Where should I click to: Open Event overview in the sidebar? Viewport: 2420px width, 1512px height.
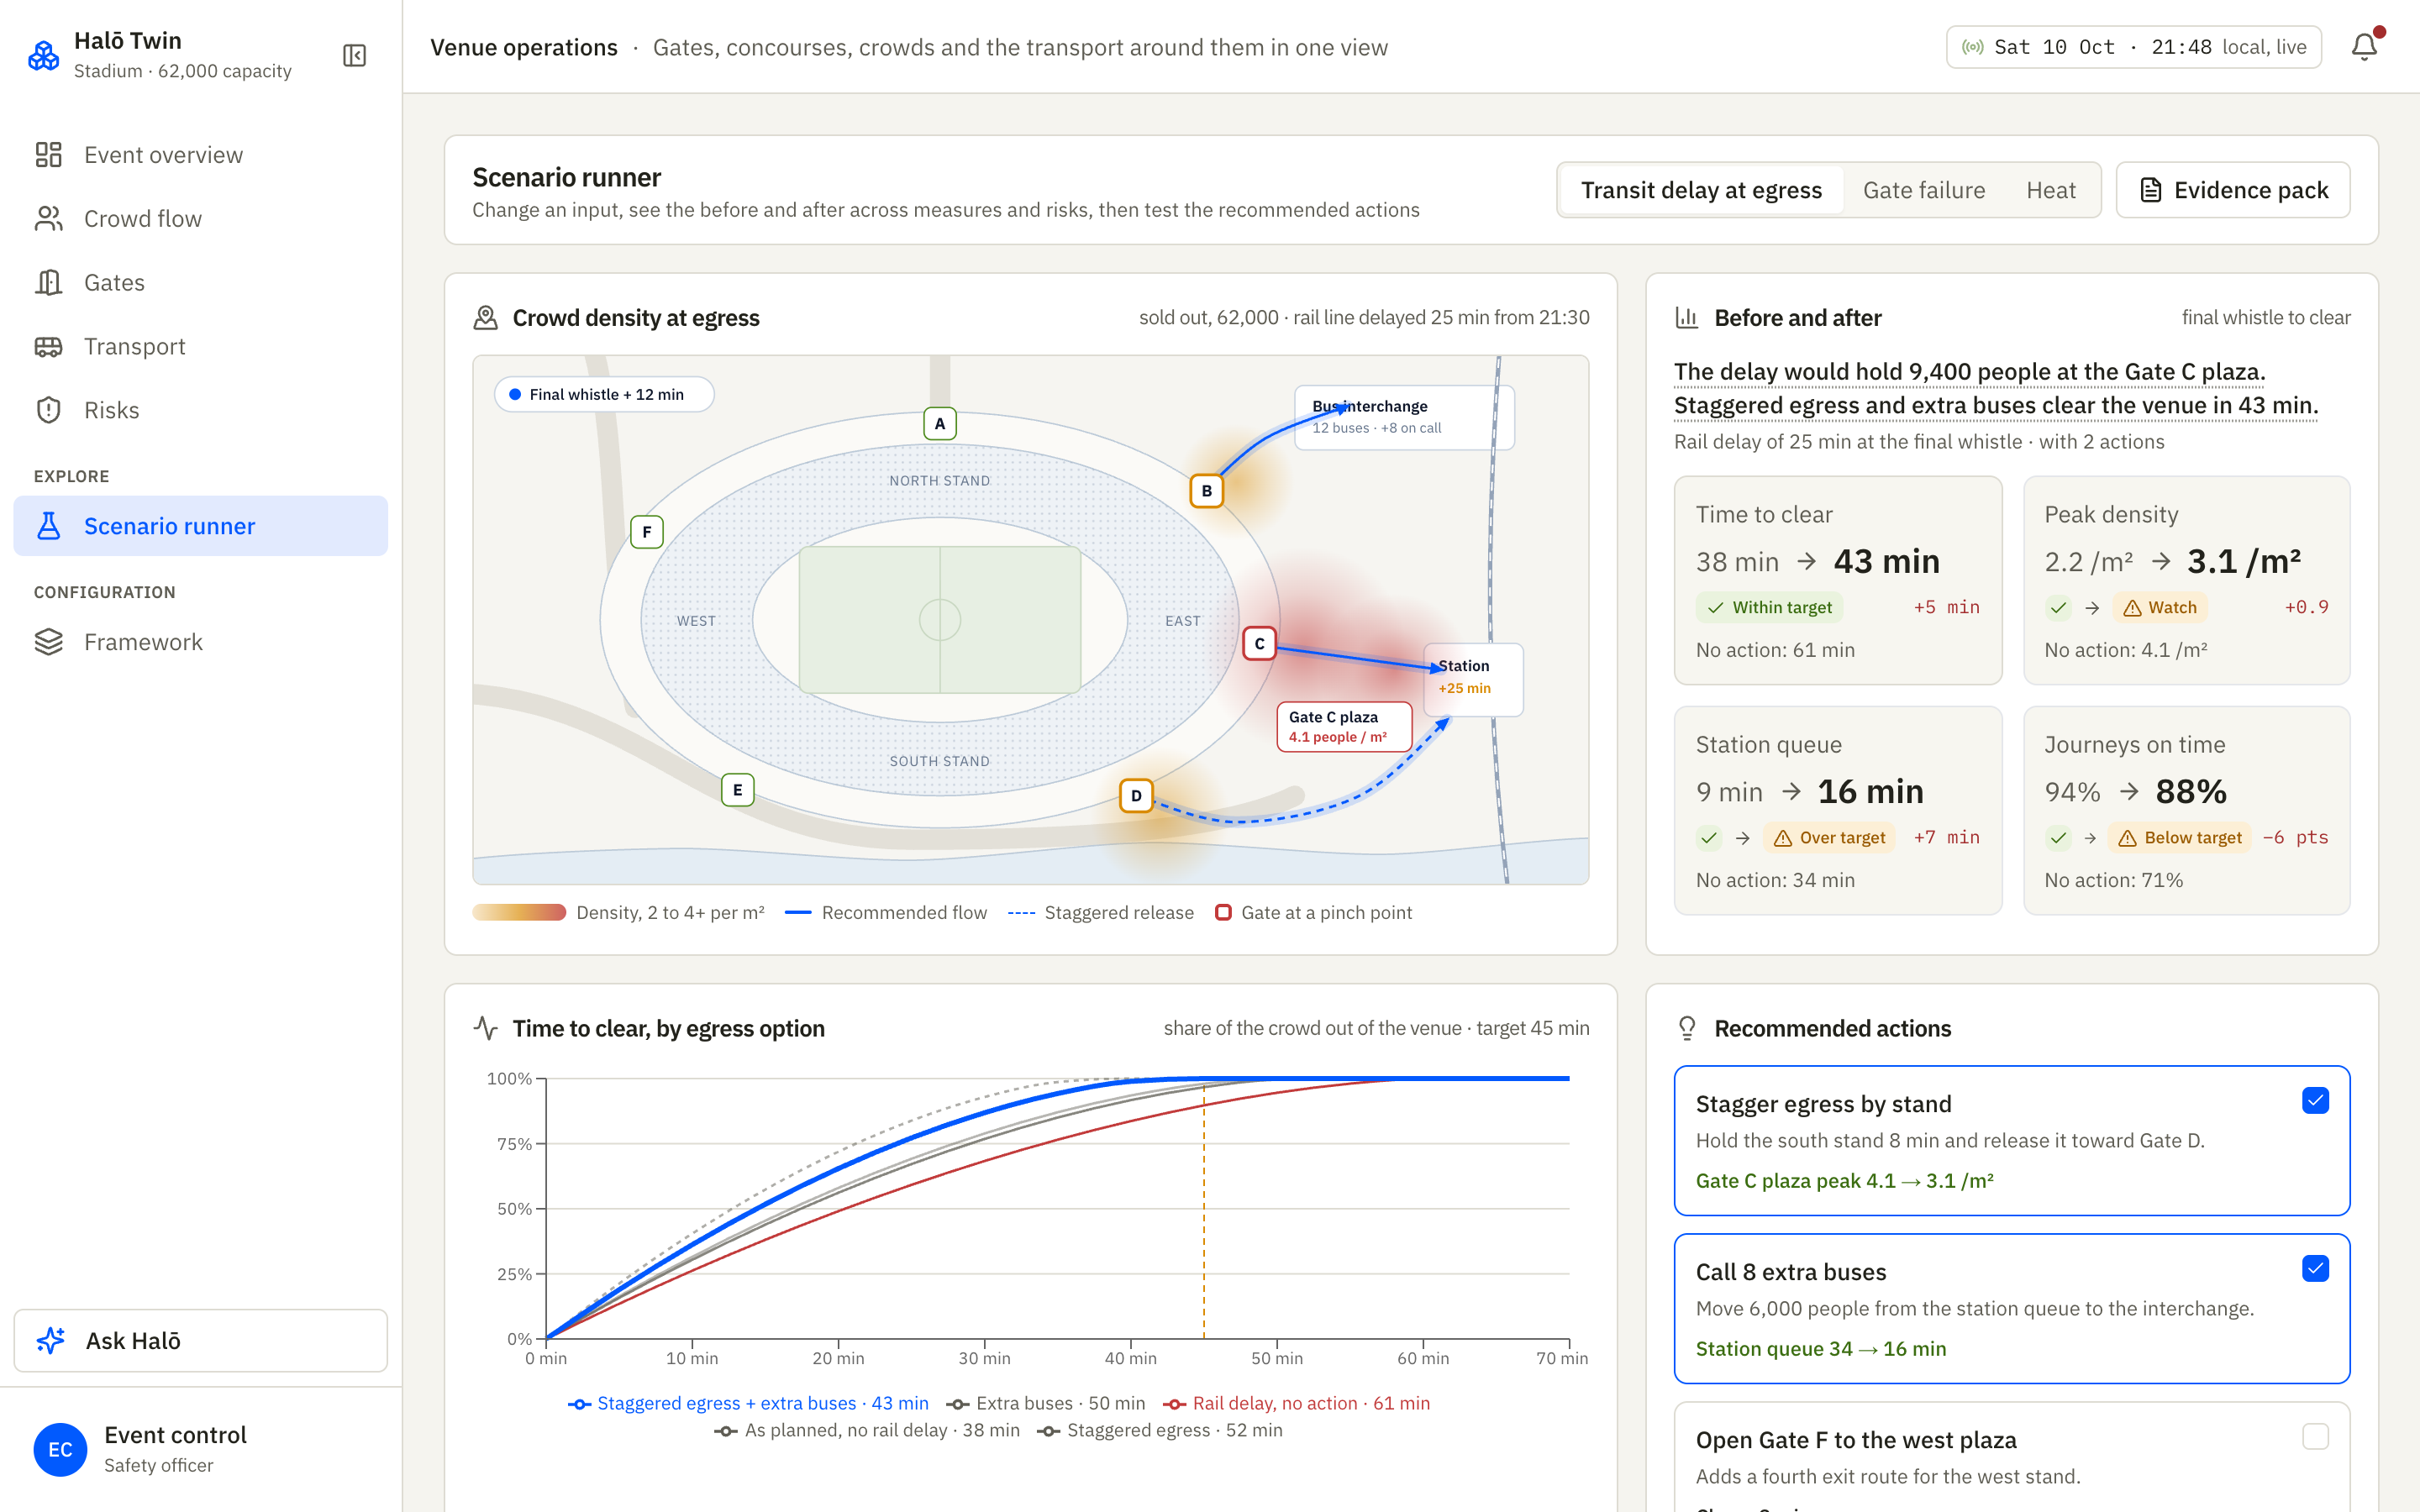click(x=200, y=154)
